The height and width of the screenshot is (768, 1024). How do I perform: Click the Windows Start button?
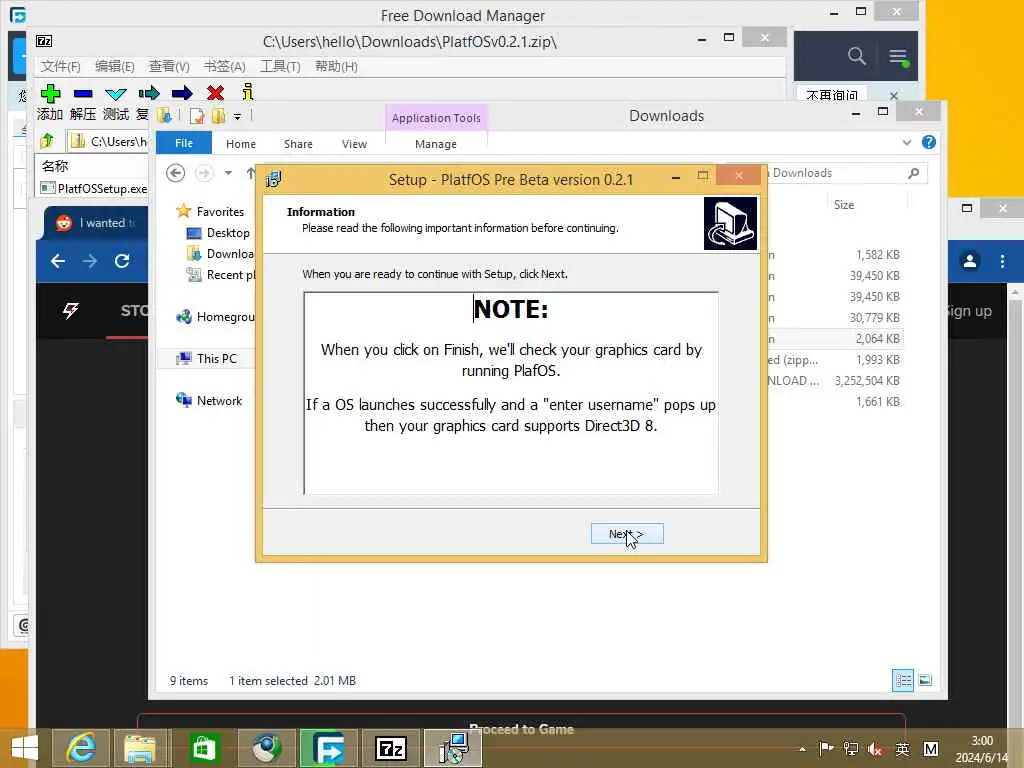point(25,748)
